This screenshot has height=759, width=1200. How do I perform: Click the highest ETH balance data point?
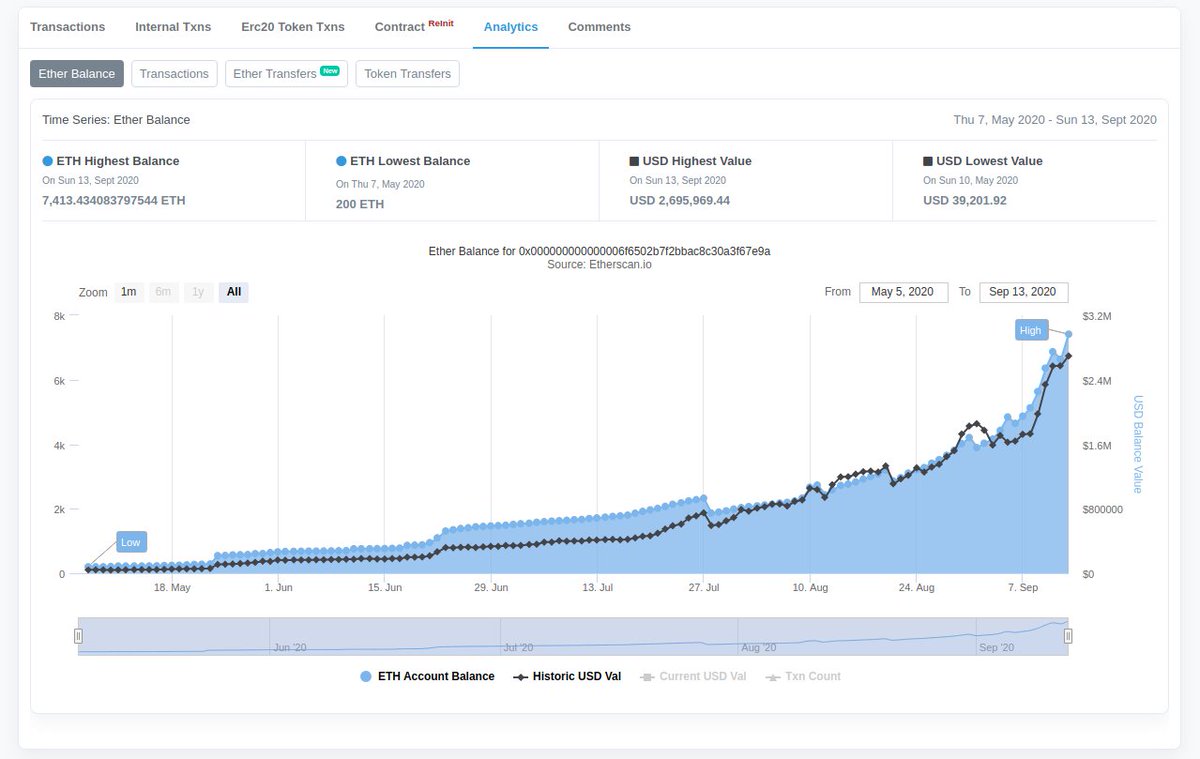[1069, 334]
